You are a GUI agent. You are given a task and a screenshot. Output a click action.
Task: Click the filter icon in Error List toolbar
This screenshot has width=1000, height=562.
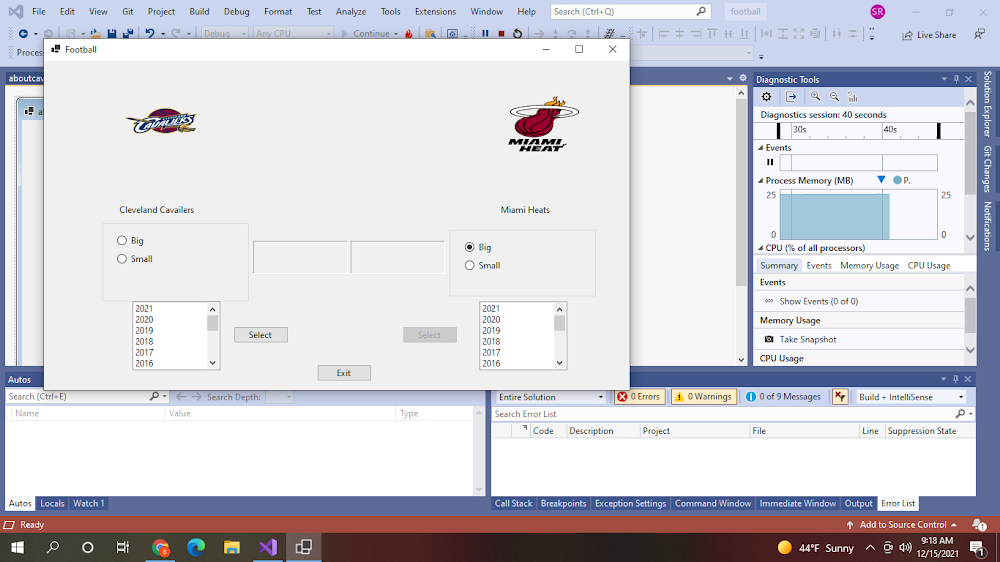pos(840,397)
